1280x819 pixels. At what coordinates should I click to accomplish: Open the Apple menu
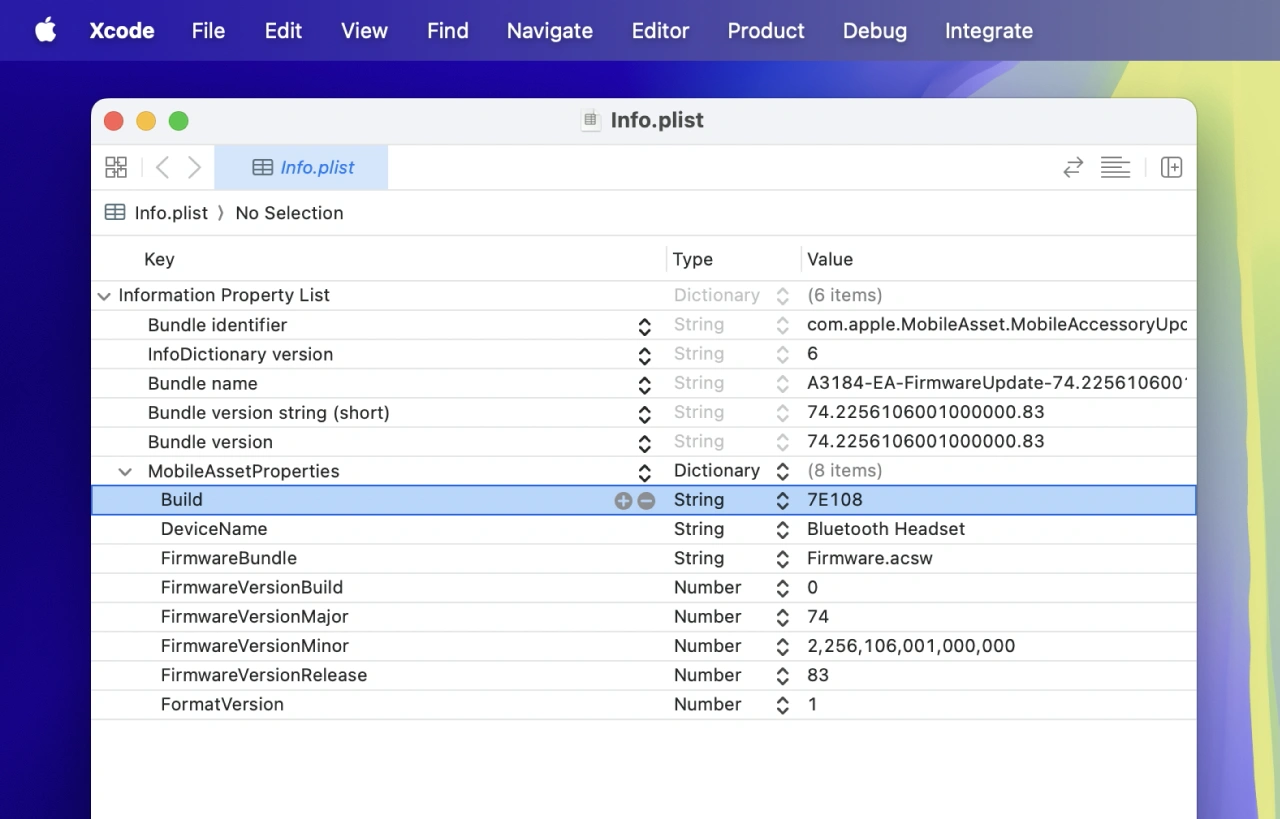coord(46,31)
